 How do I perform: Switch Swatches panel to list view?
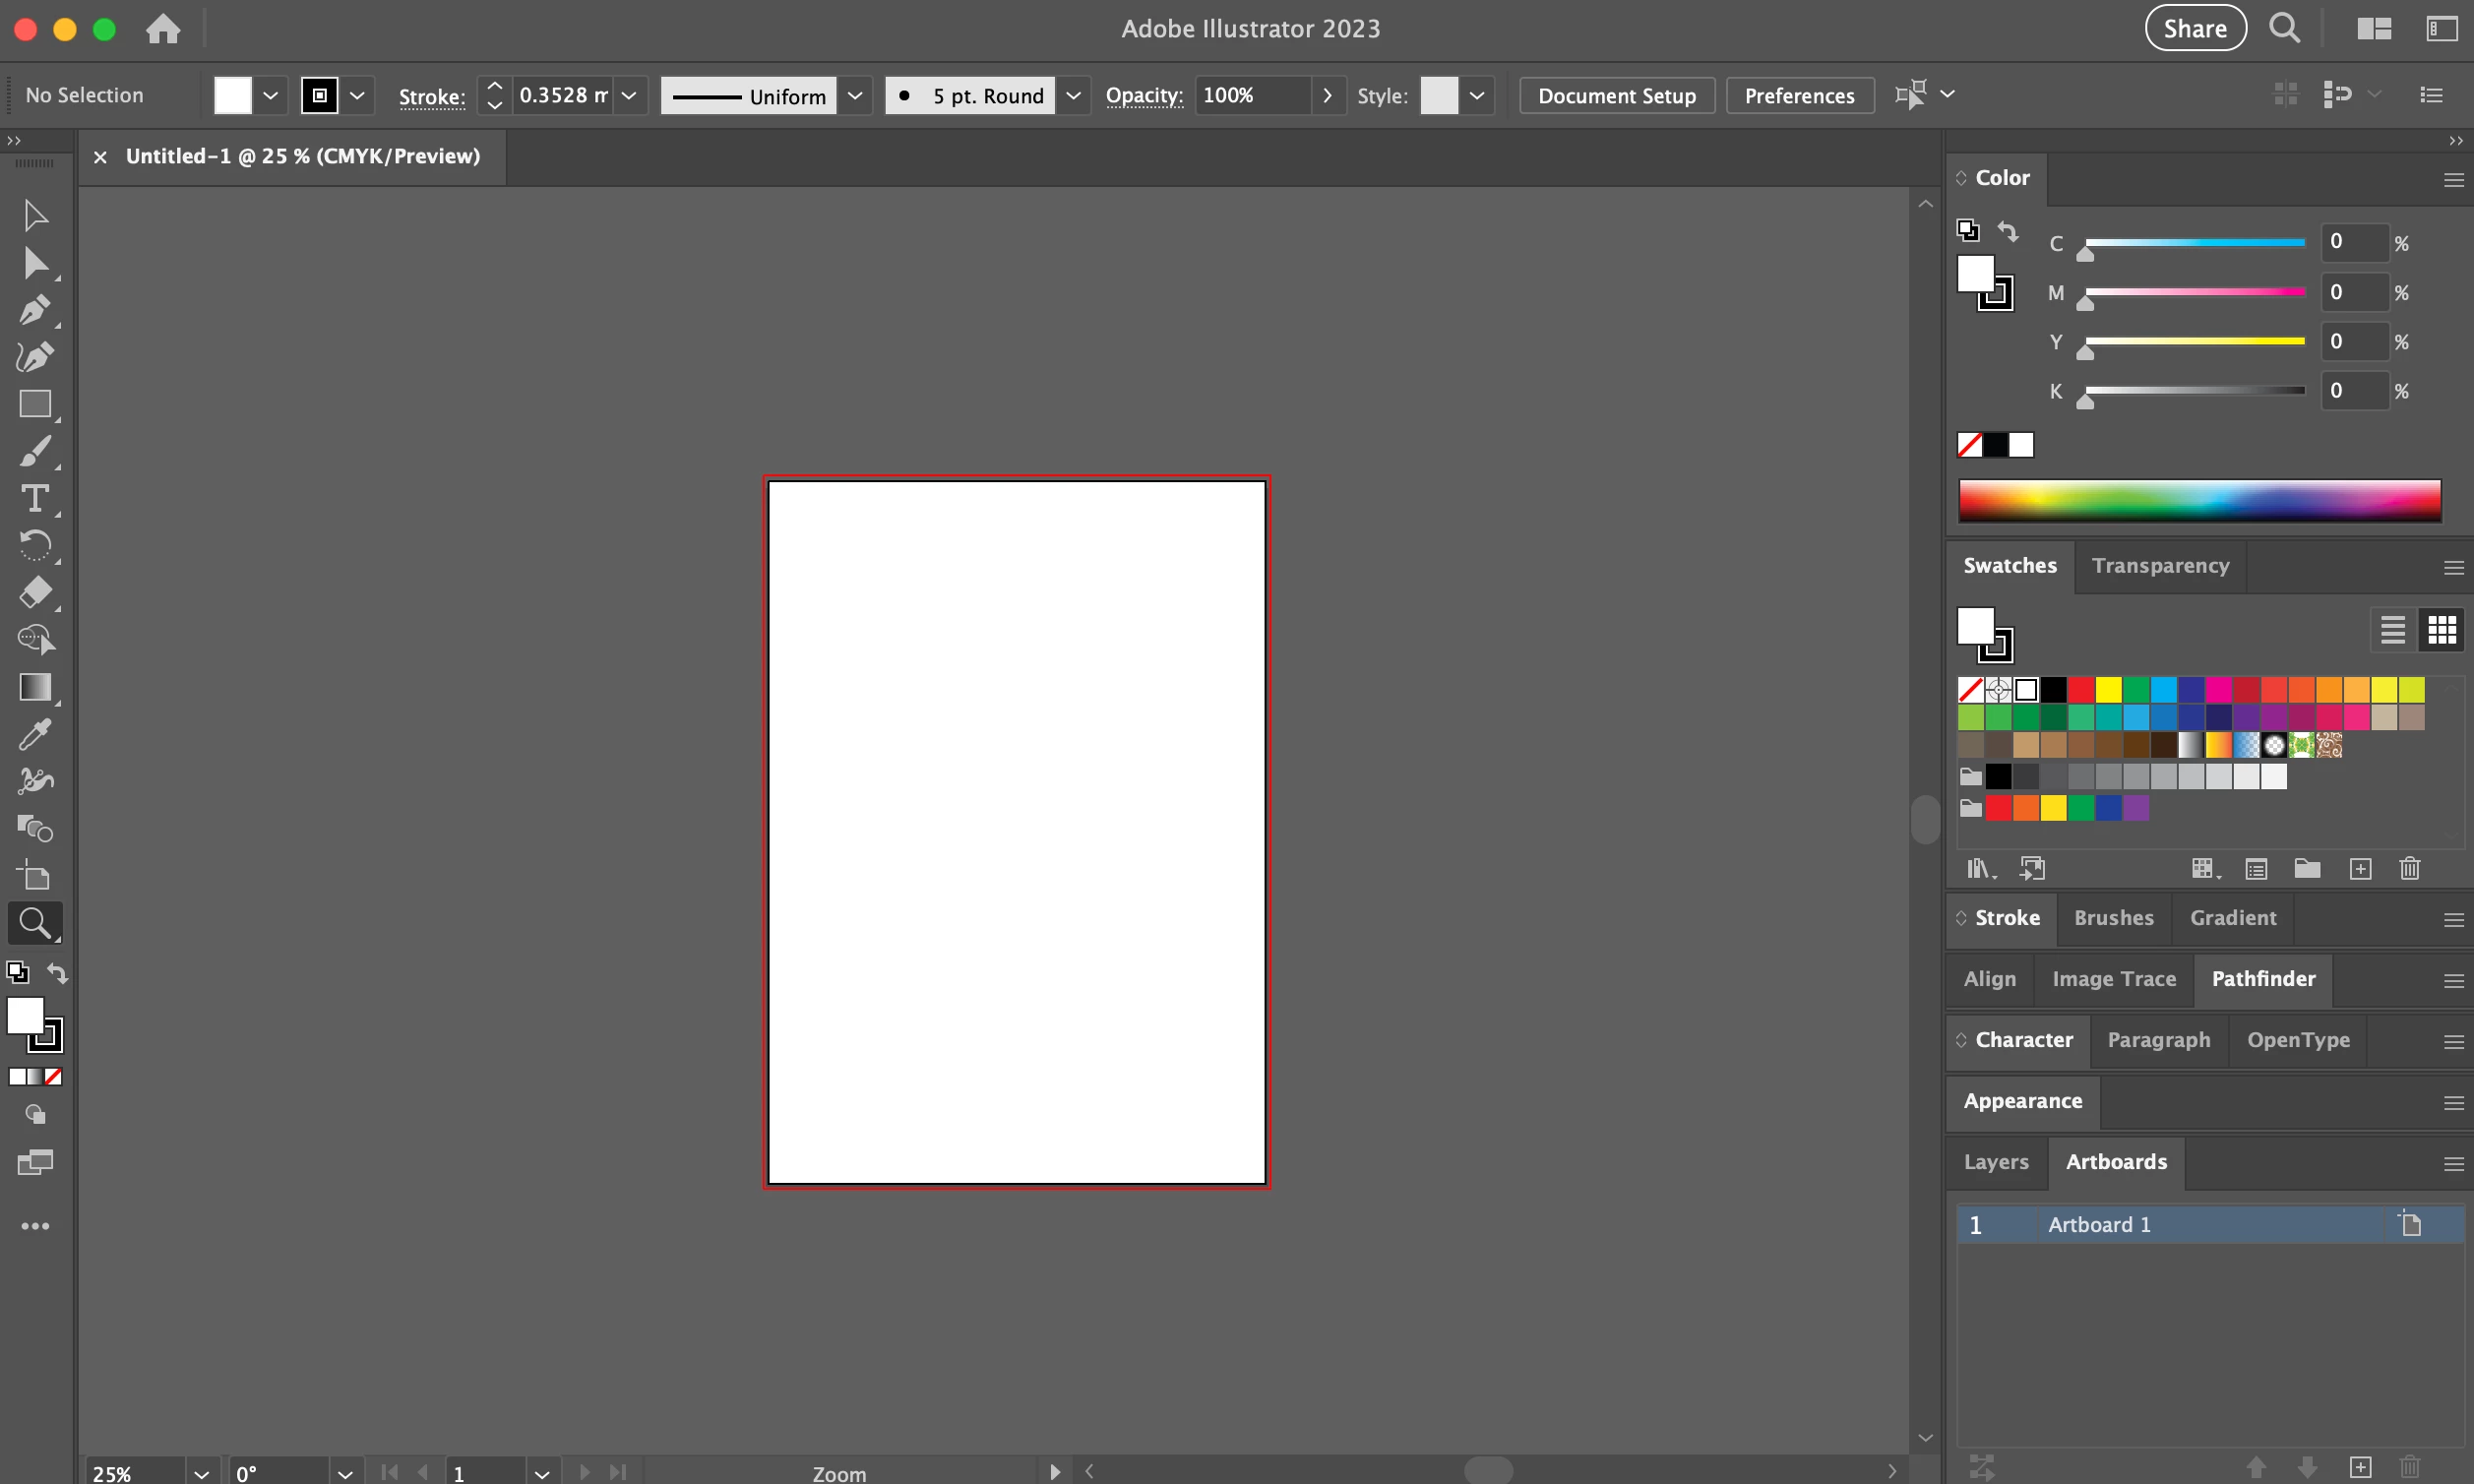coord(2392,630)
